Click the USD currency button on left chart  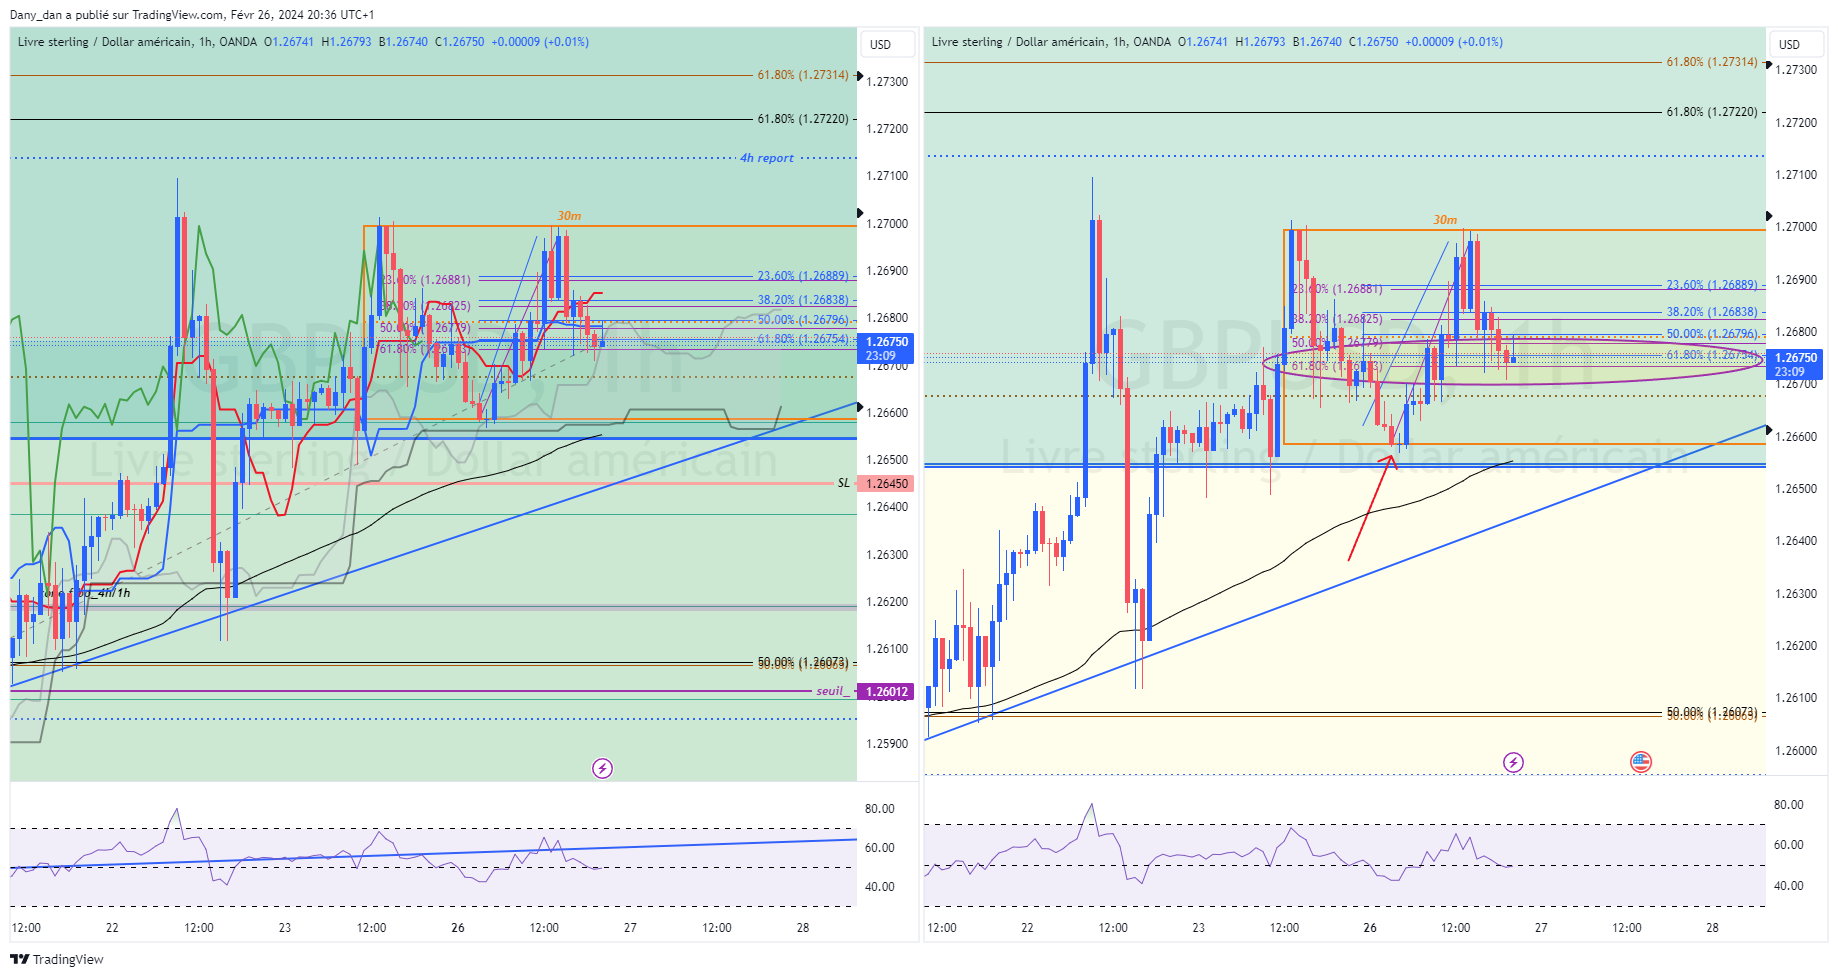[887, 44]
